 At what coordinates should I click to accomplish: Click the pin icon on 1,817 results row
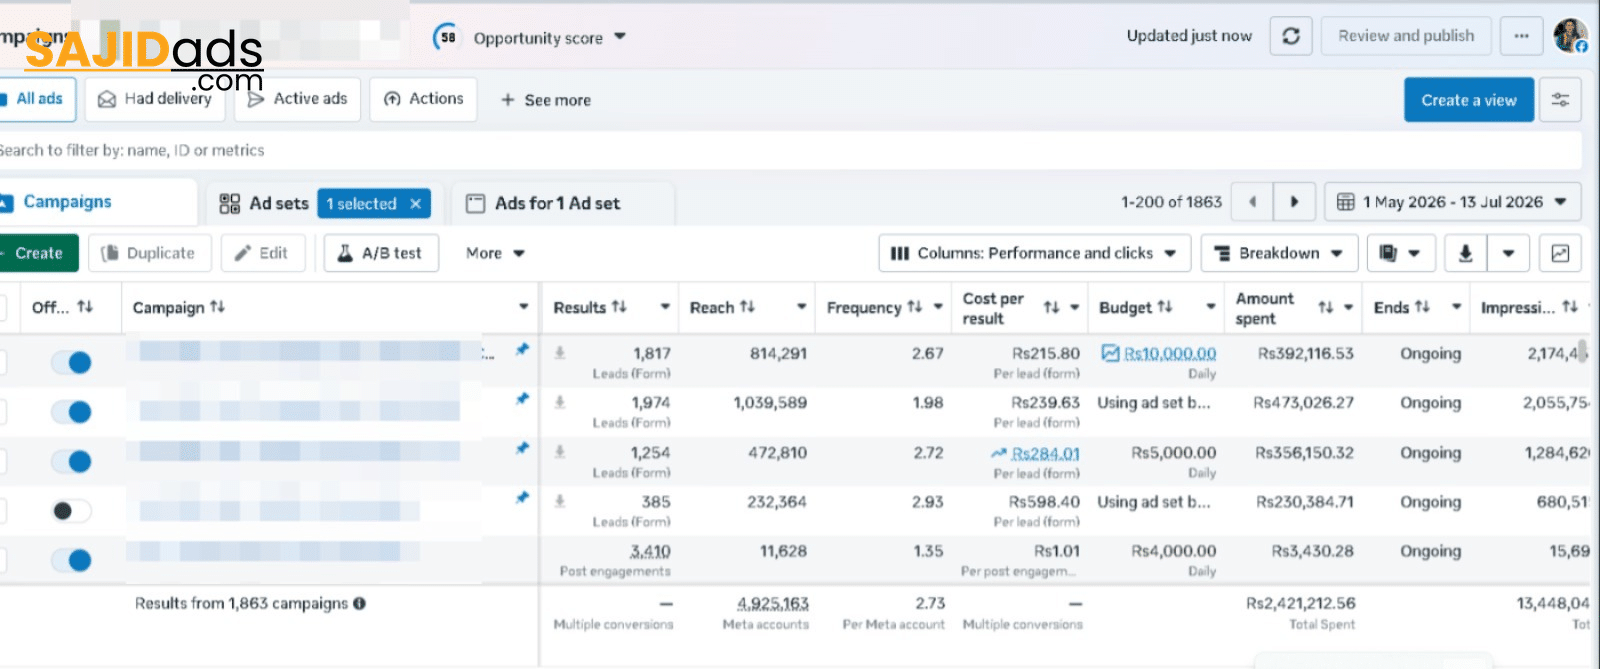(521, 350)
